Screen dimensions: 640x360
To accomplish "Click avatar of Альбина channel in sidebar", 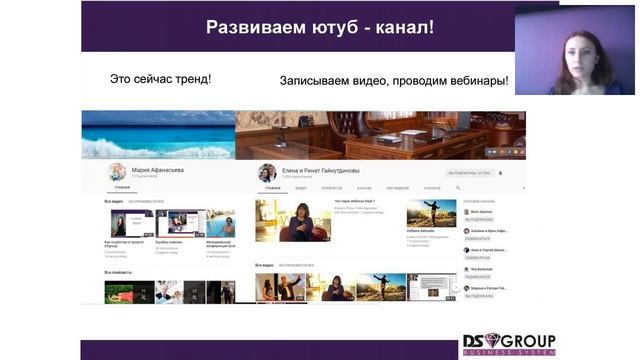I will click(x=466, y=231).
